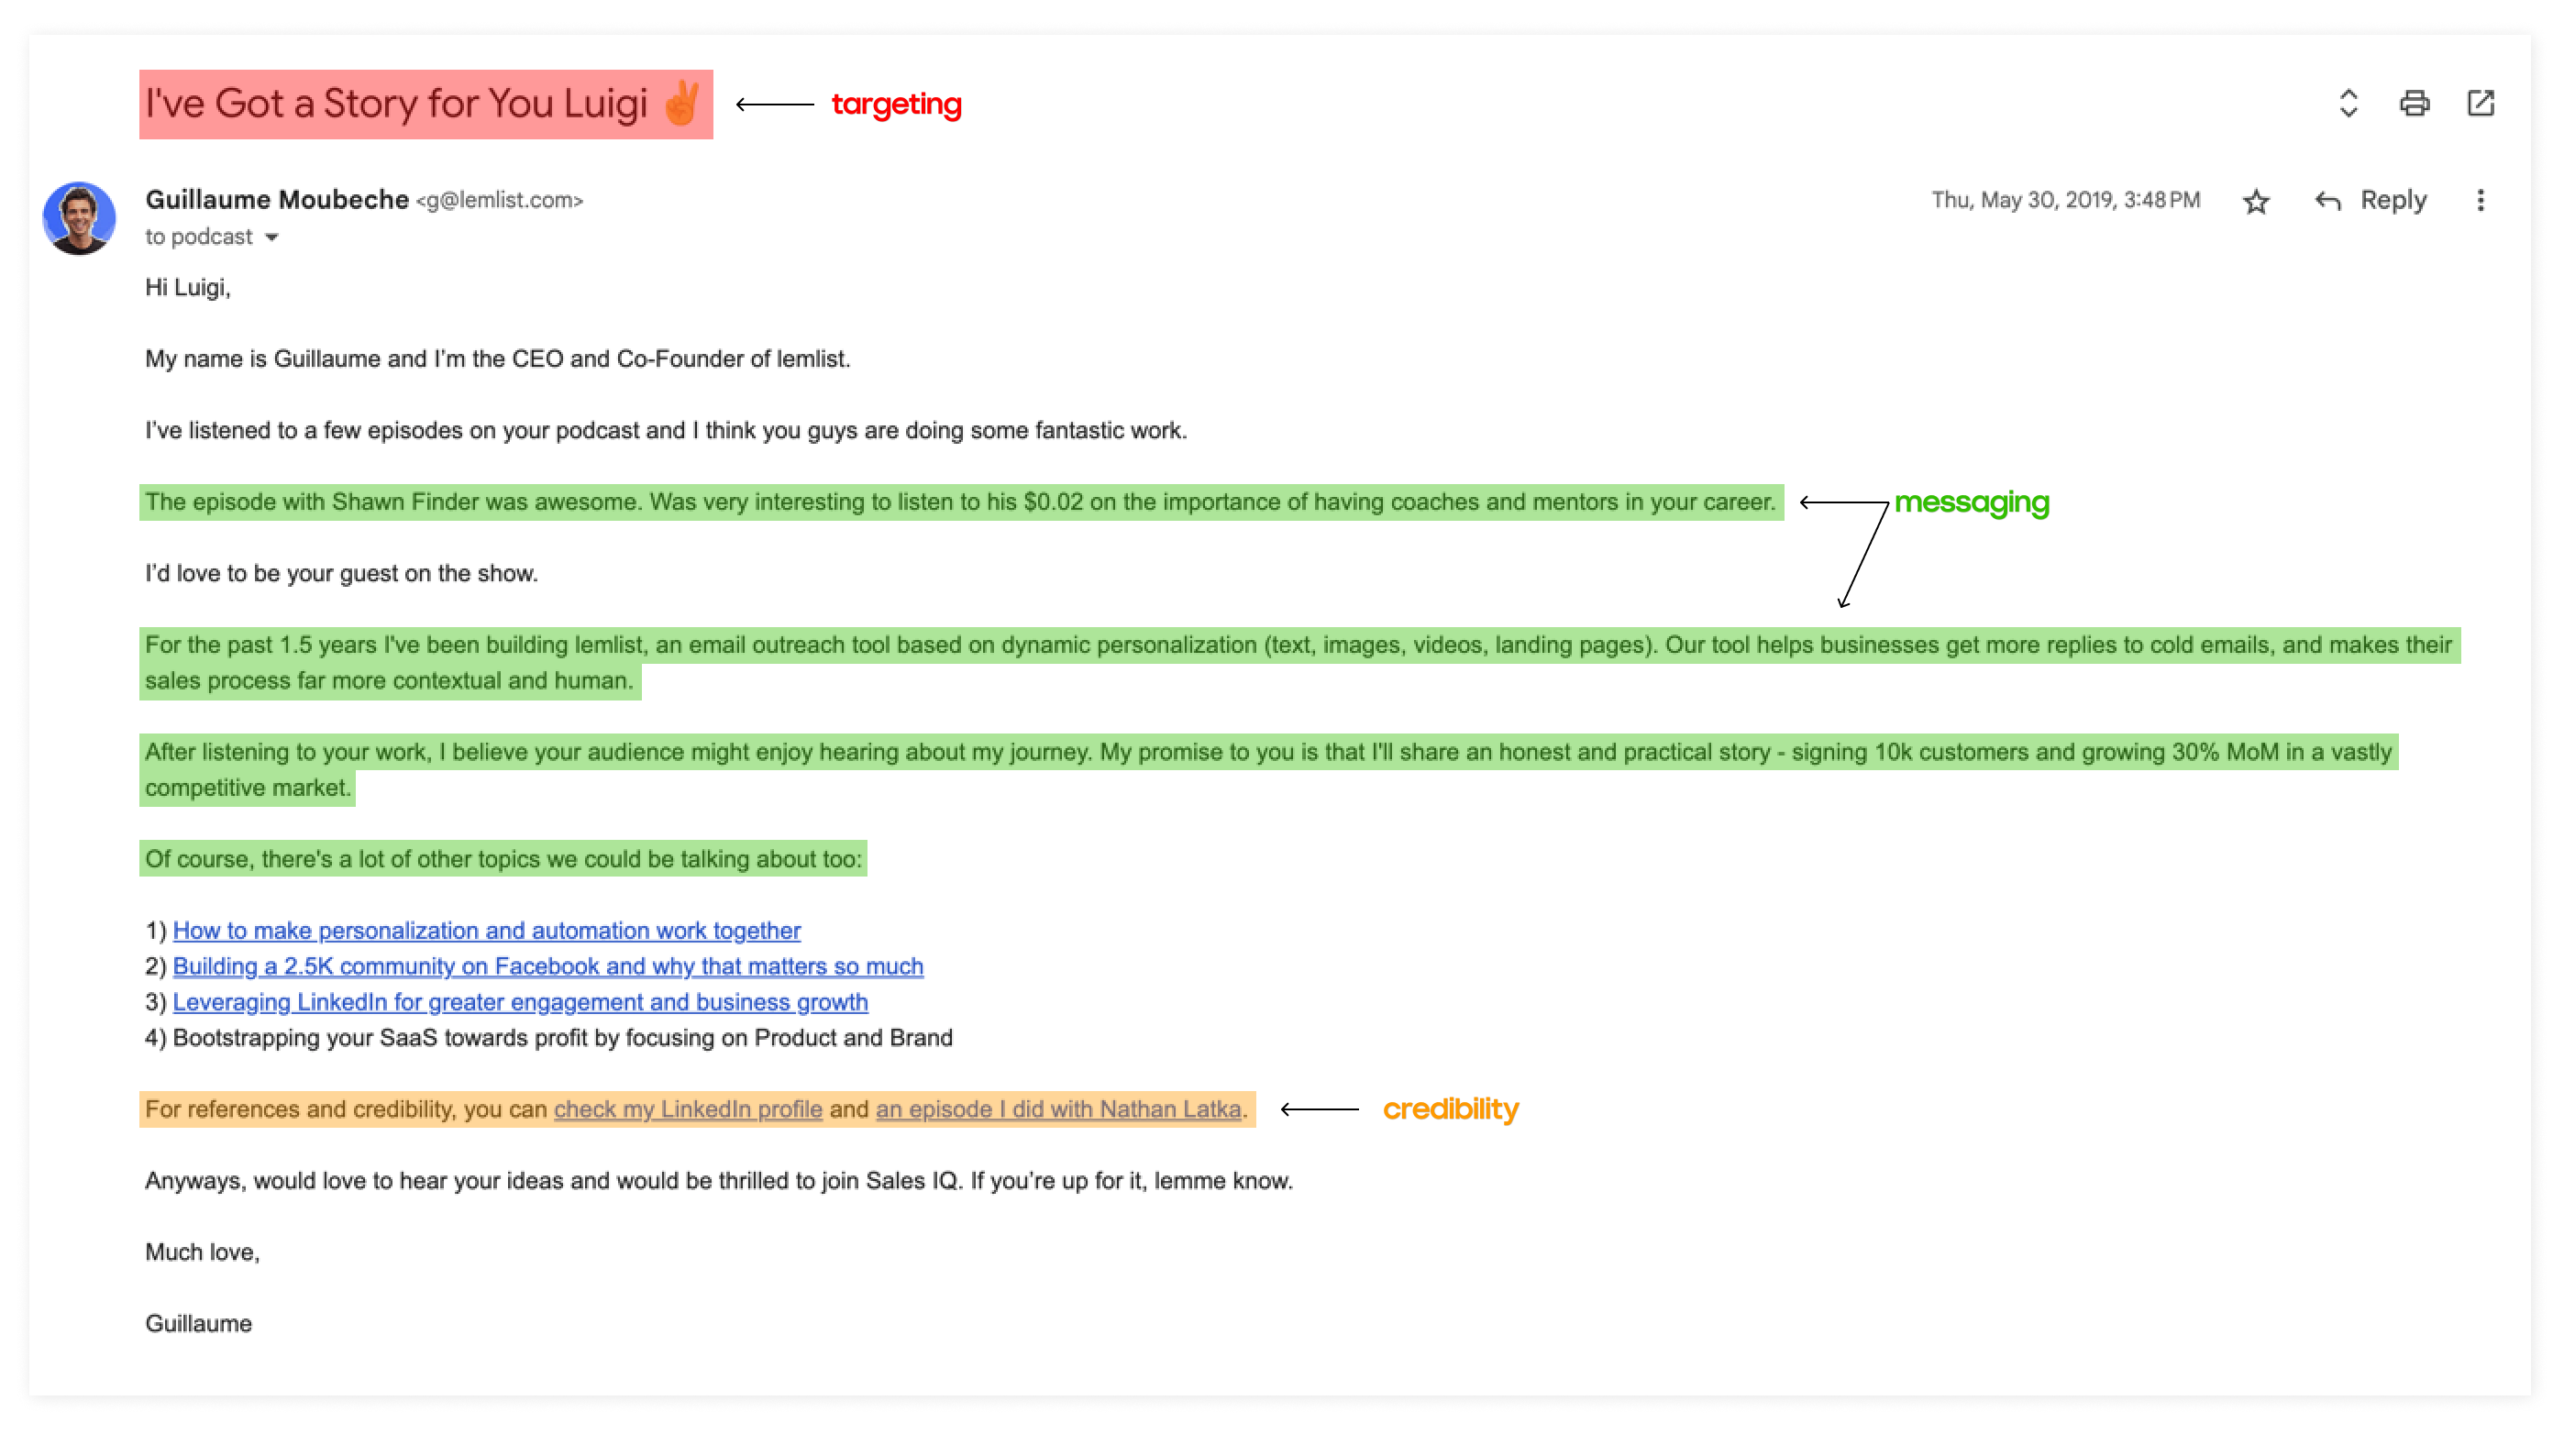Print the email with the printer icon
2564x1456 pixels.
(x=2414, y=103)
